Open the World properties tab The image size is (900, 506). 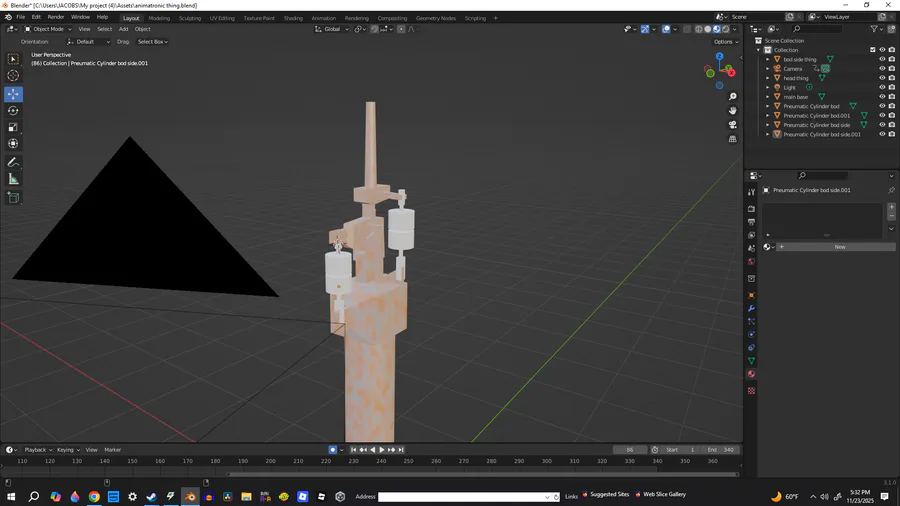pos(751,262)
